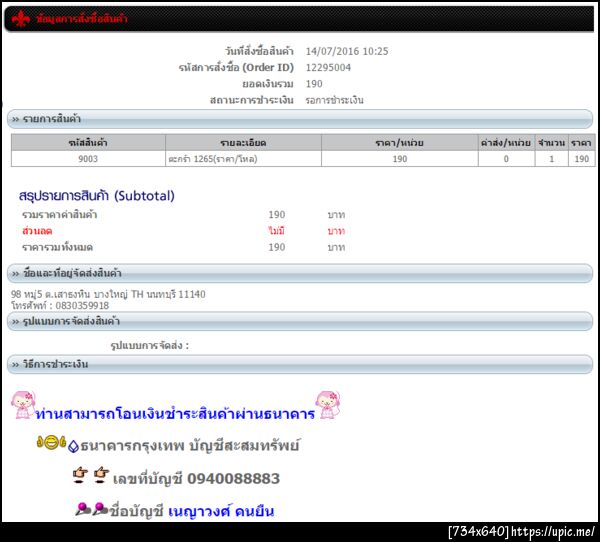Click the red ส่วนลด discount label
600x542 pixels.
tap(37, 231)
